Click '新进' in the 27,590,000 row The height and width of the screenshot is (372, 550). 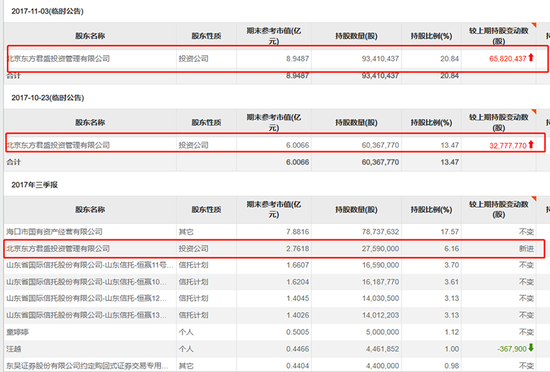526,249
